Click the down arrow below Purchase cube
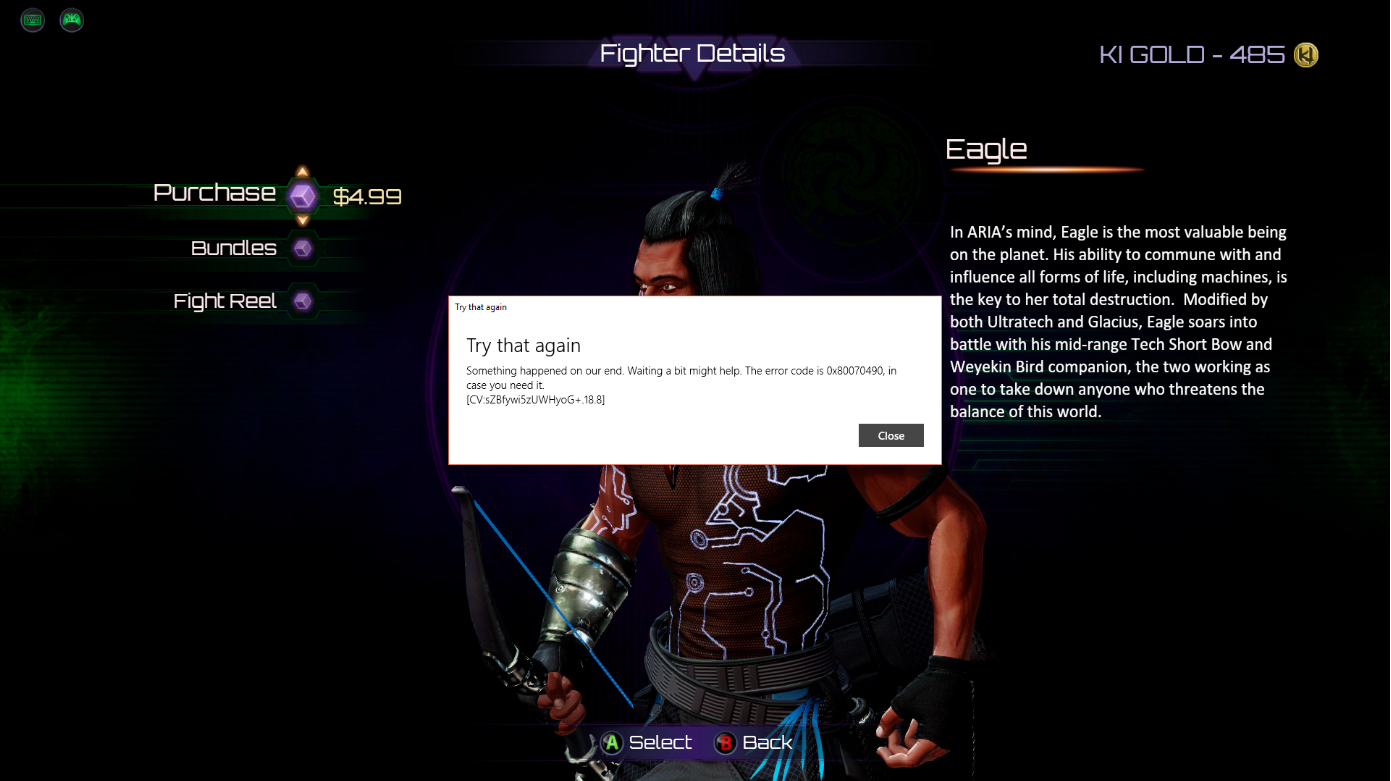Viewport: 1391px width, 781px height. pos(303,219)
